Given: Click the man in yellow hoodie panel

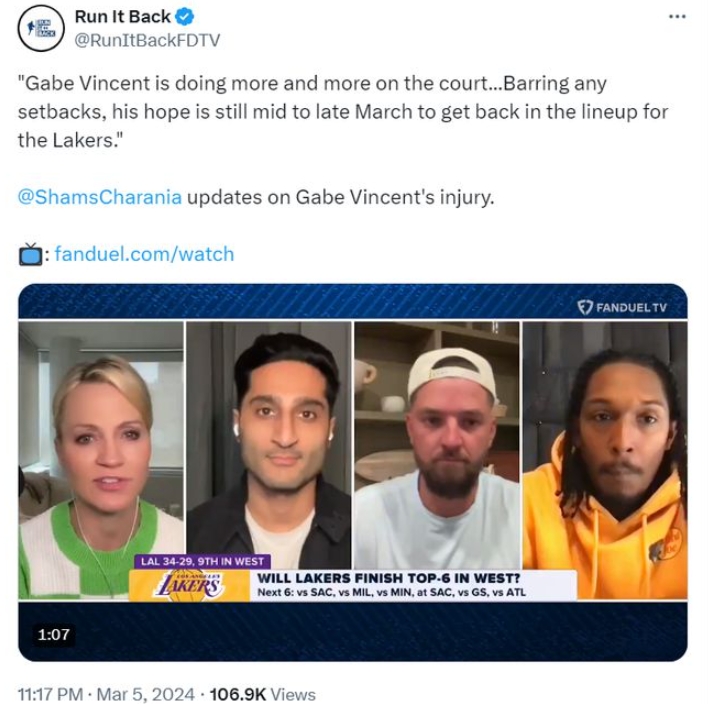Looking at the screenshot, I should [605, 460].
